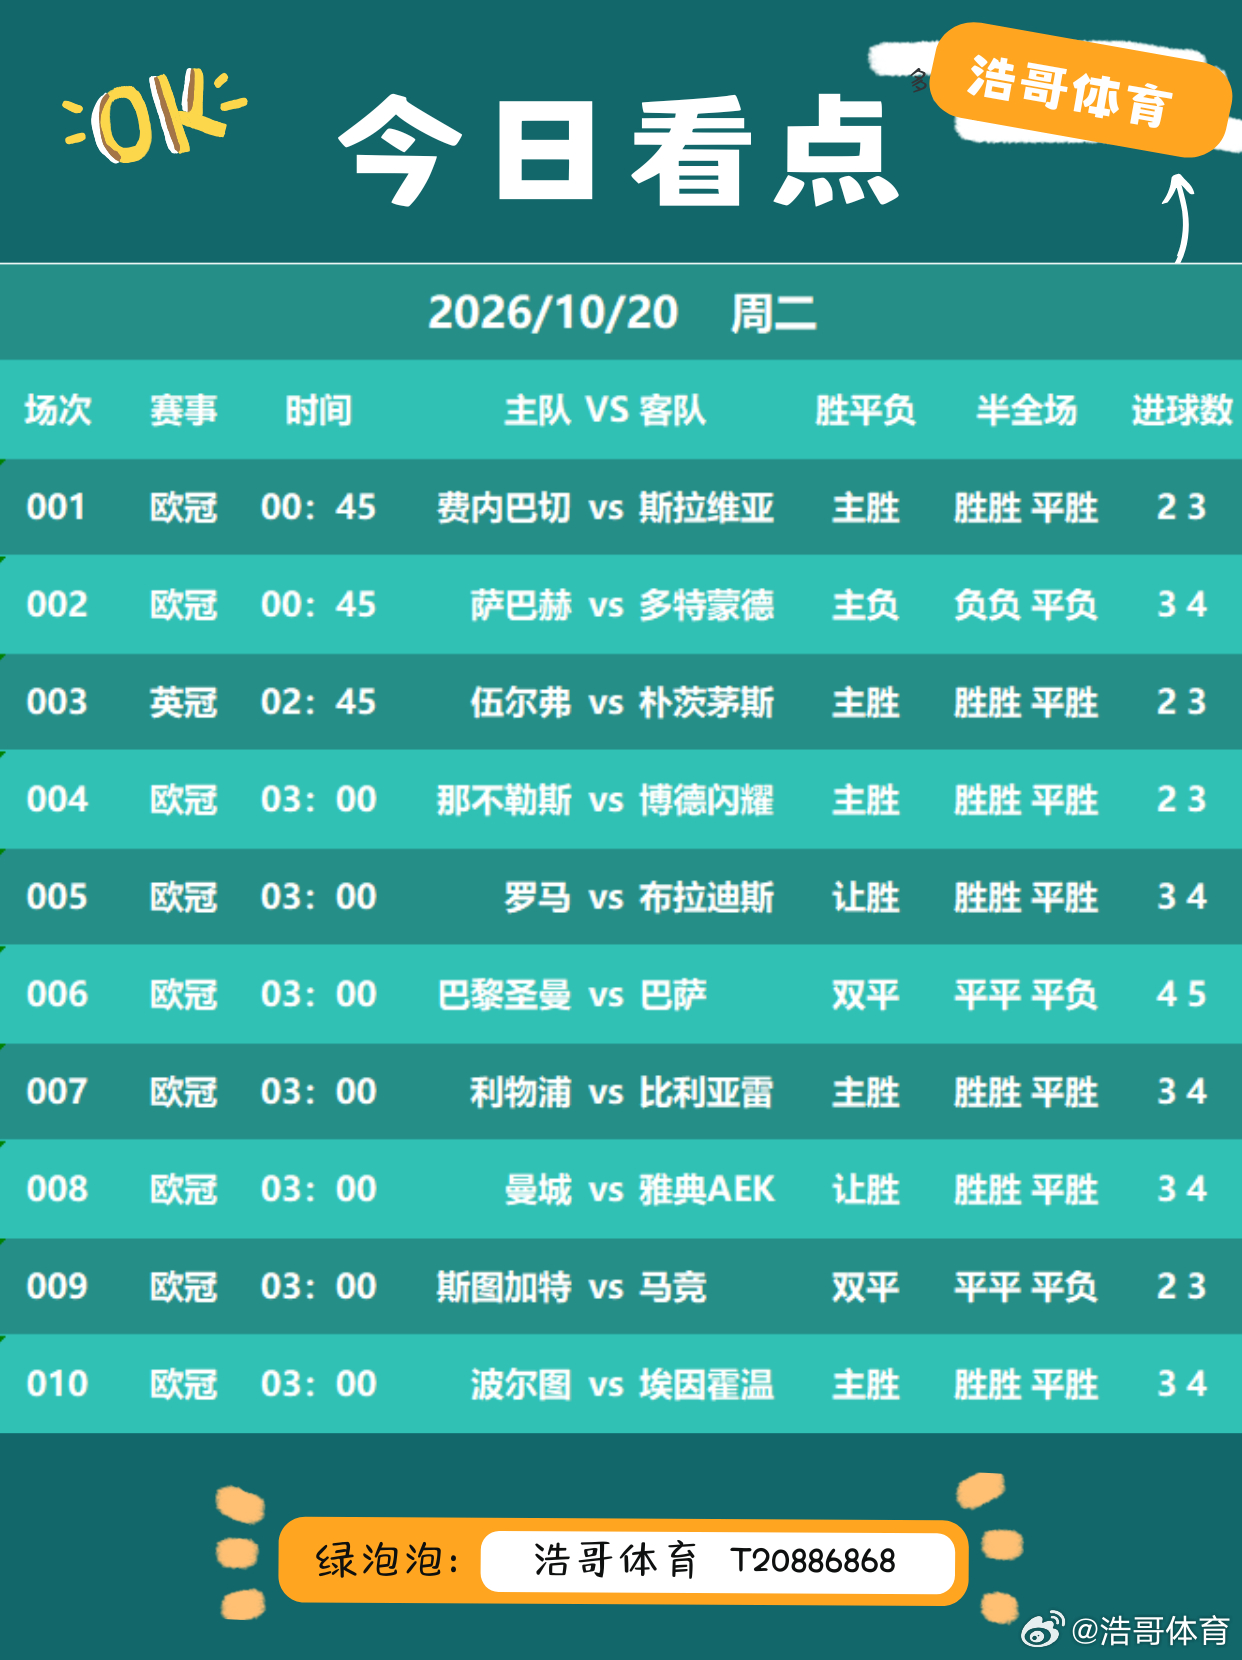
Task: Click match number 006
Action: click(57, 994)
